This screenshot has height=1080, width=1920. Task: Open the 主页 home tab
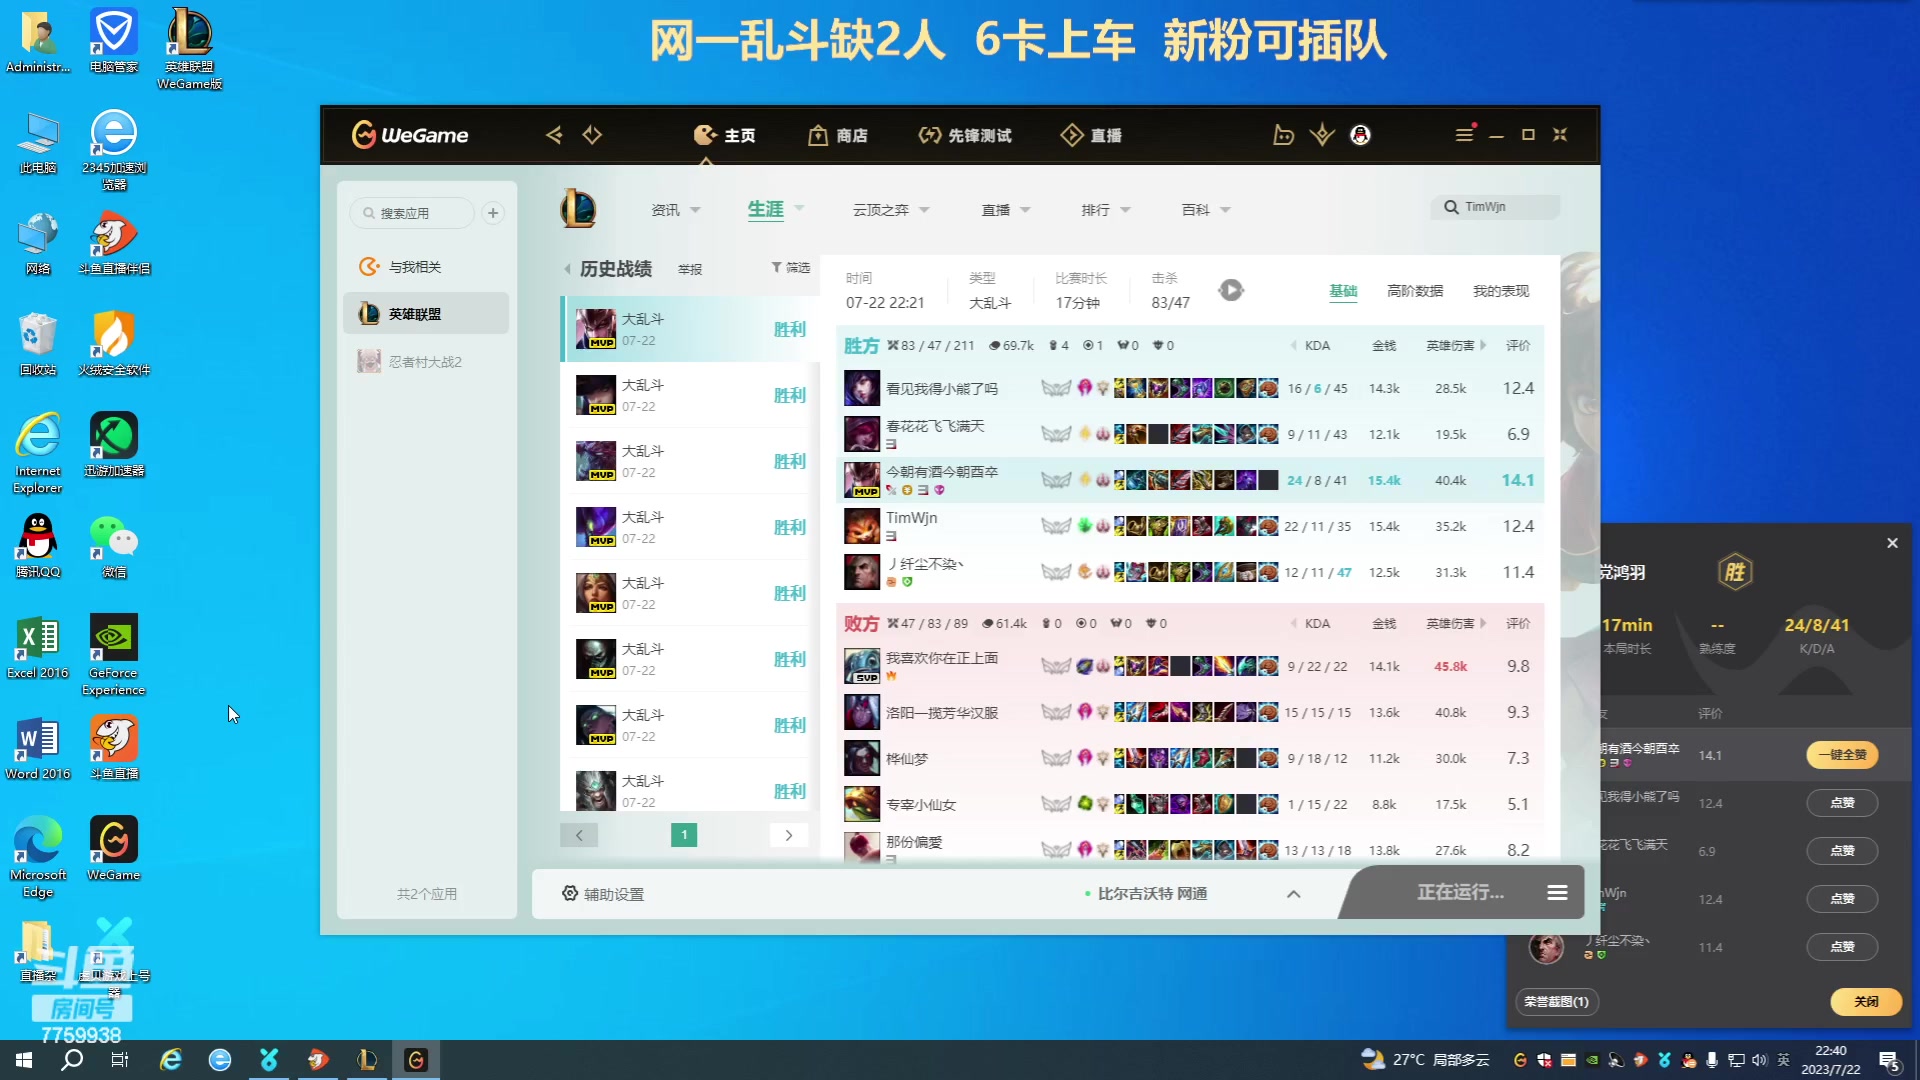[725, 135]
